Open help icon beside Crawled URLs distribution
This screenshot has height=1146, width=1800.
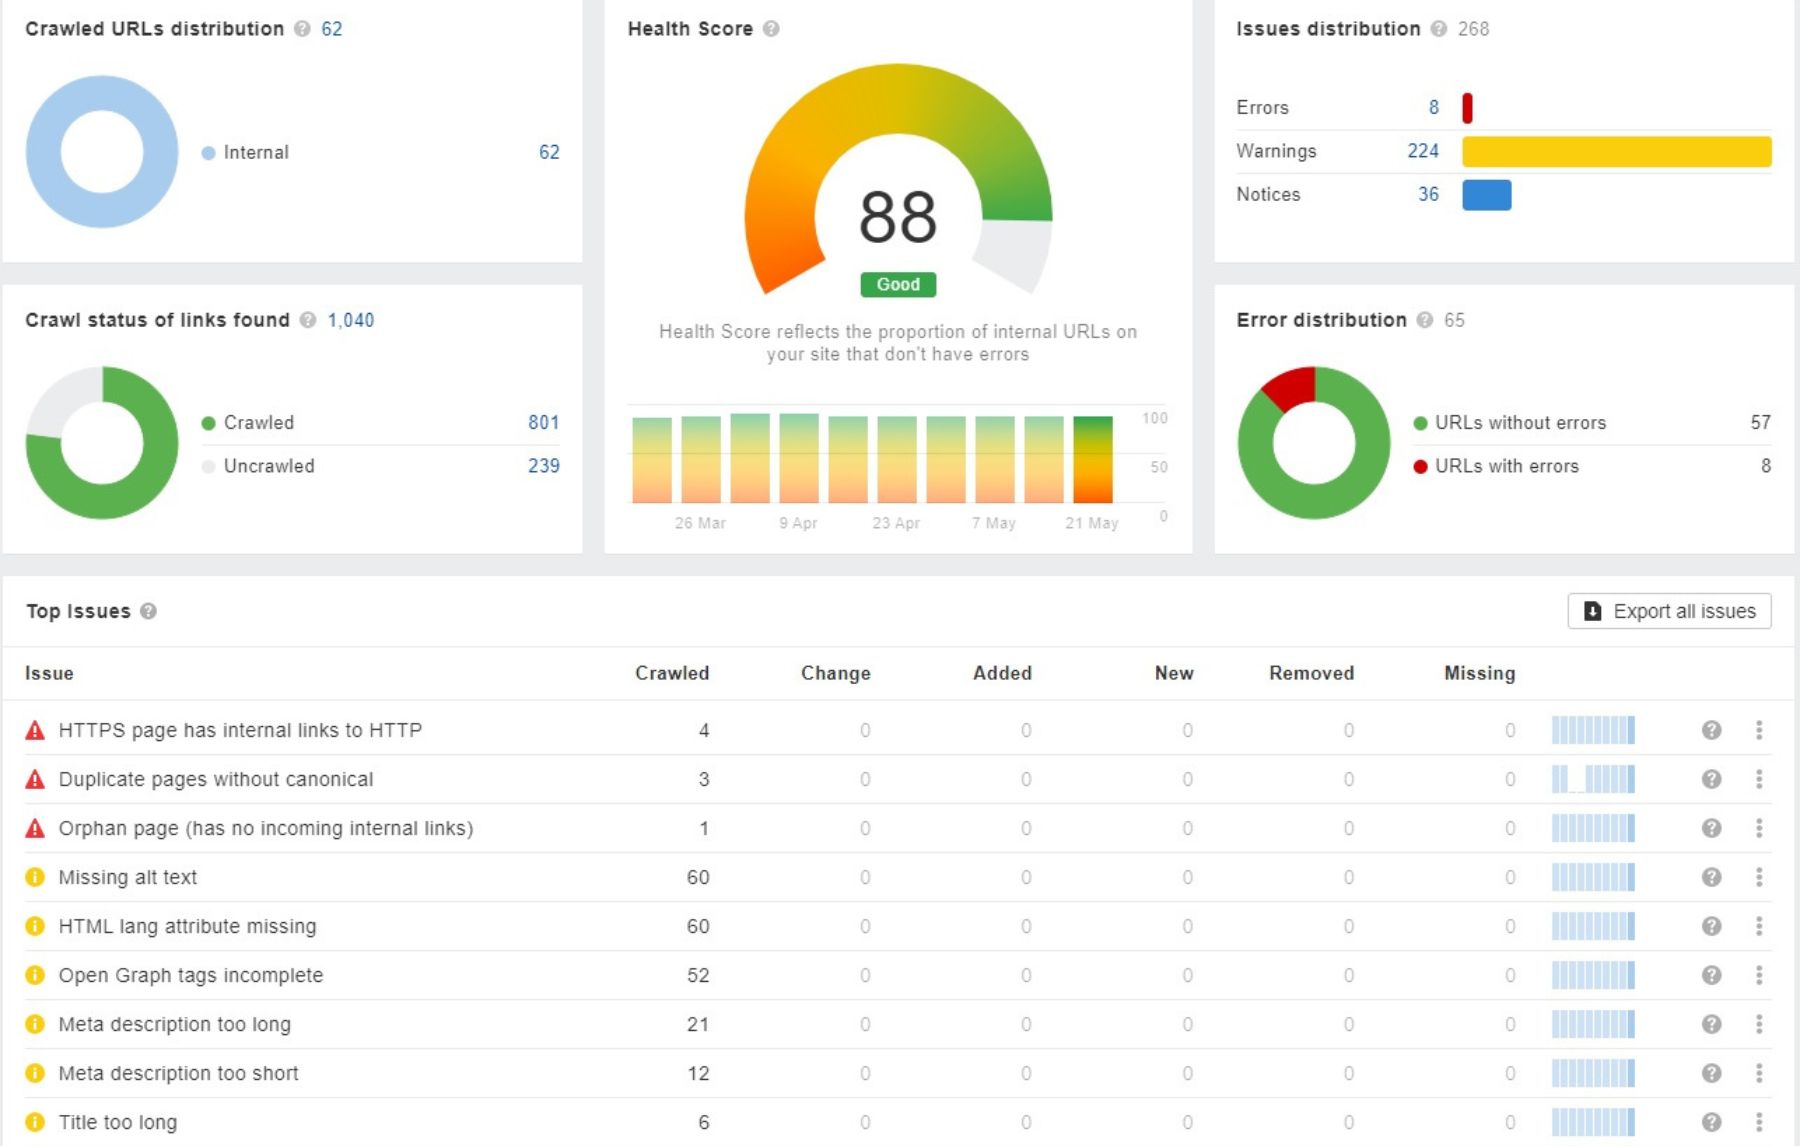pos(302,29)
